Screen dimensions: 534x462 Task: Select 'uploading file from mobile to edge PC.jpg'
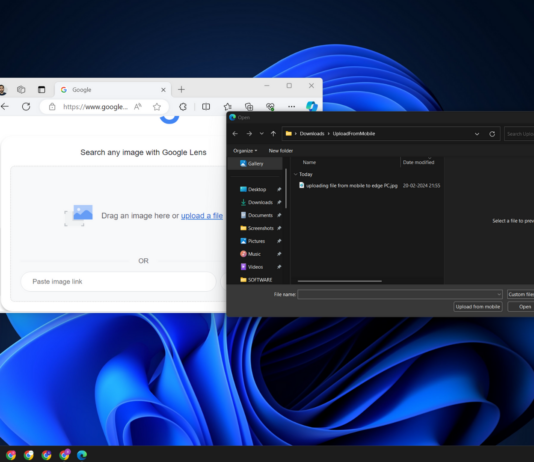tap(351, 186)
